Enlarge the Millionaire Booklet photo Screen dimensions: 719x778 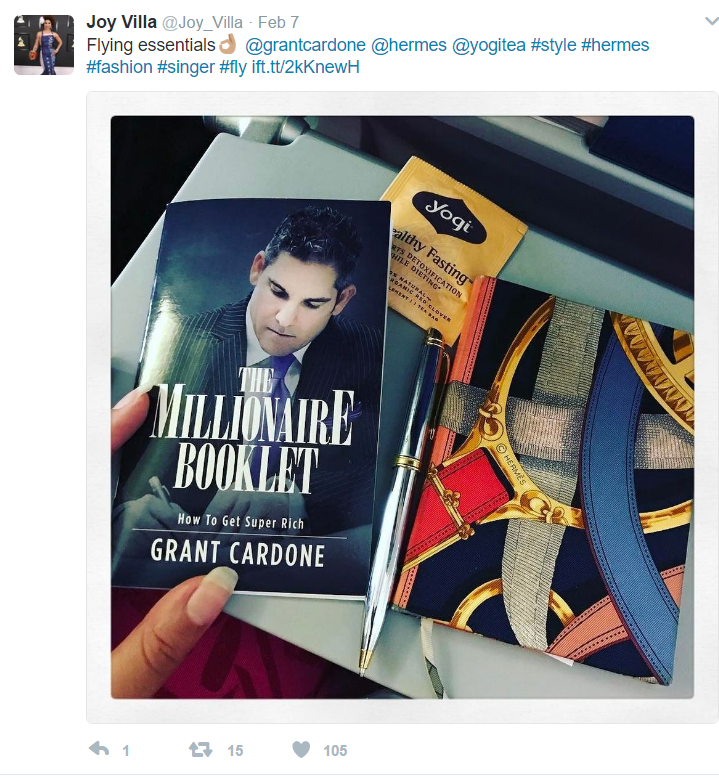point(402,407)
